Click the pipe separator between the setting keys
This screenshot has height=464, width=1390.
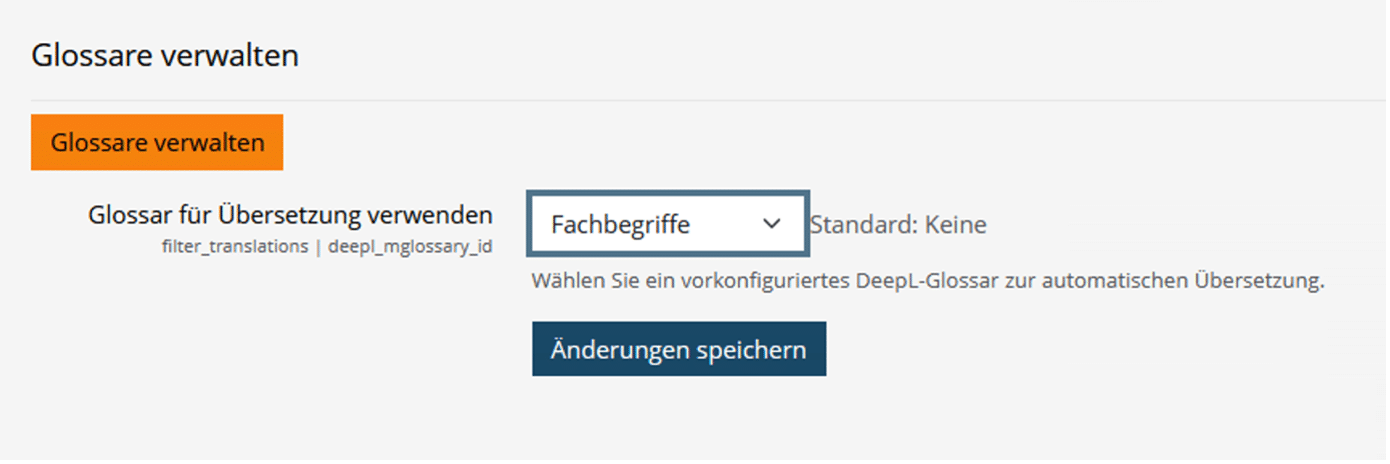tap(318, 246)
